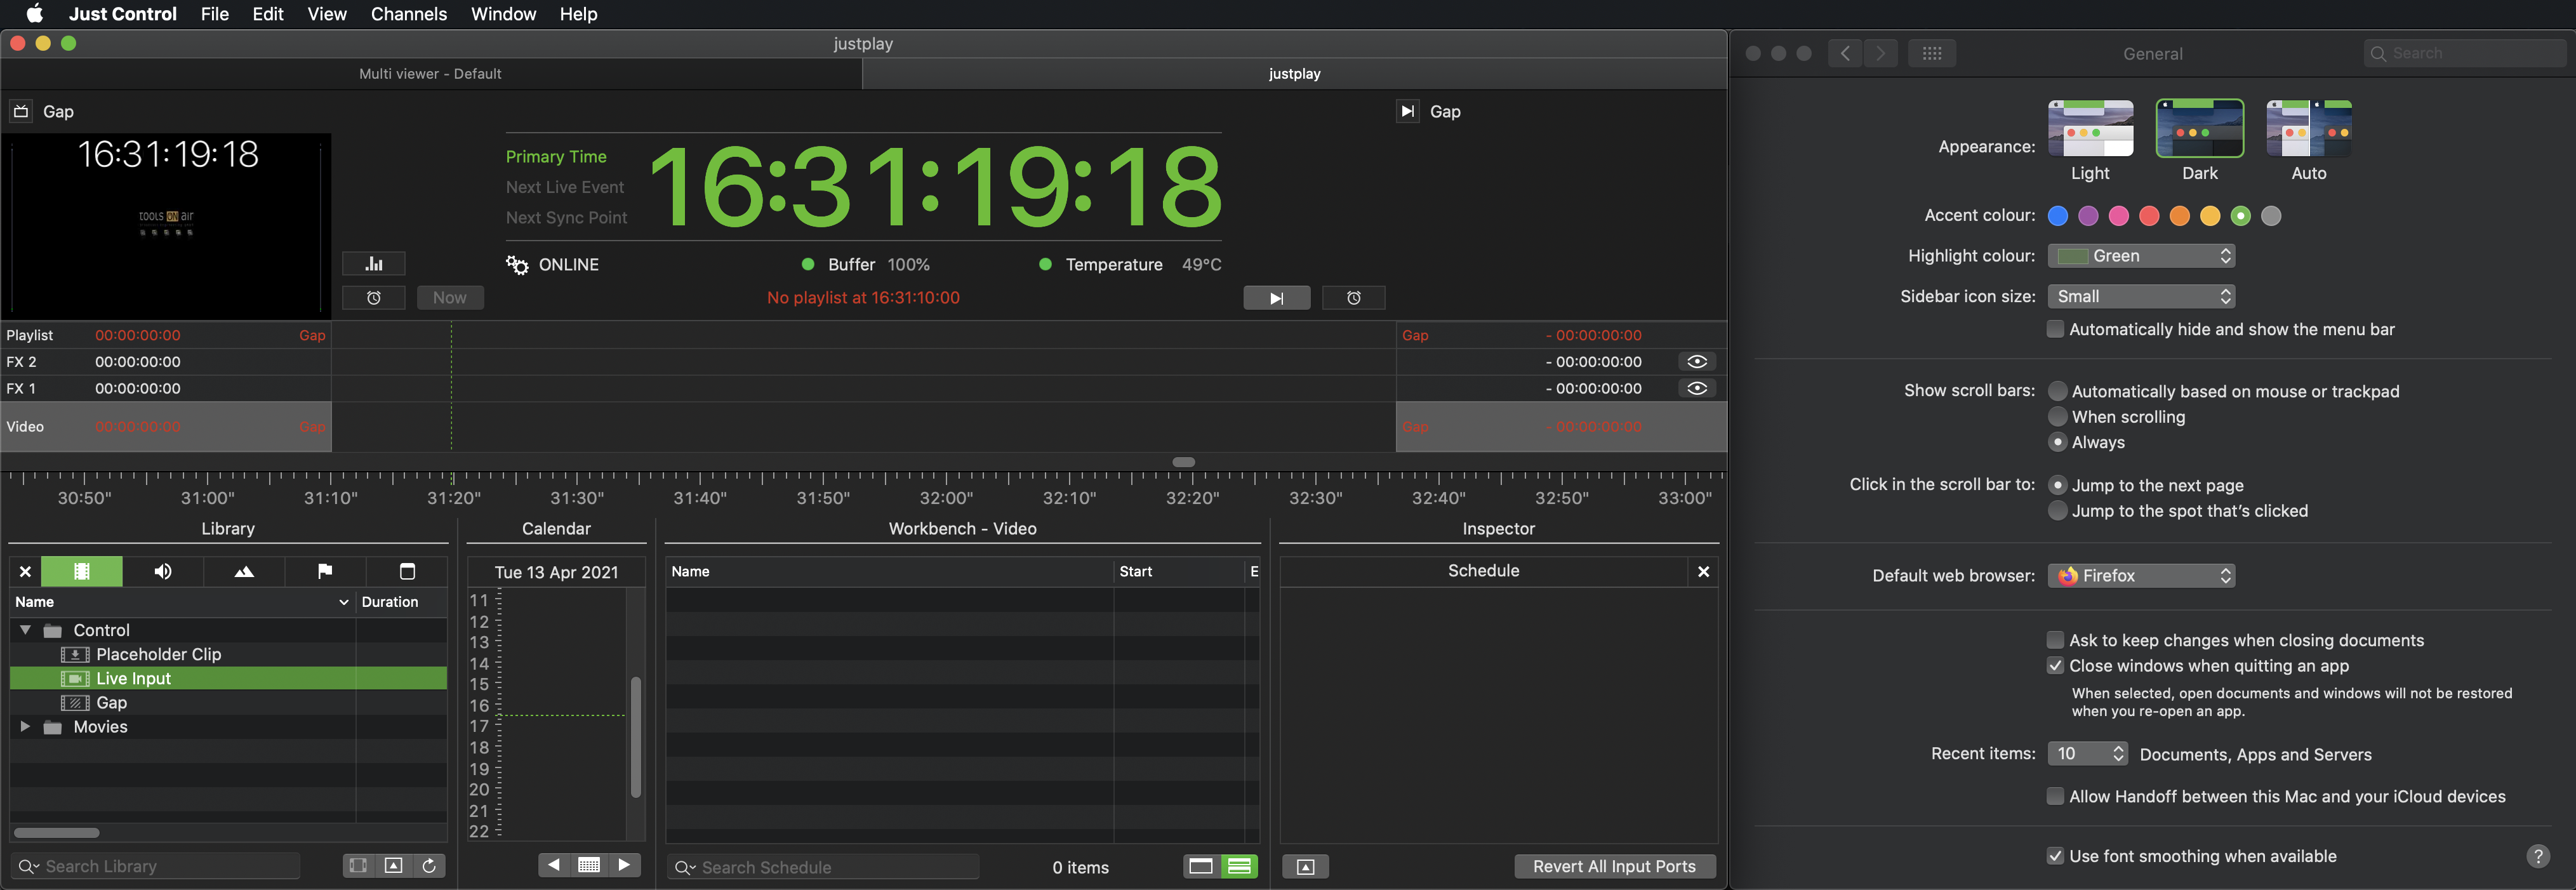
Task: Click the skip-to-next playback button
Action: coord(1277,298)
